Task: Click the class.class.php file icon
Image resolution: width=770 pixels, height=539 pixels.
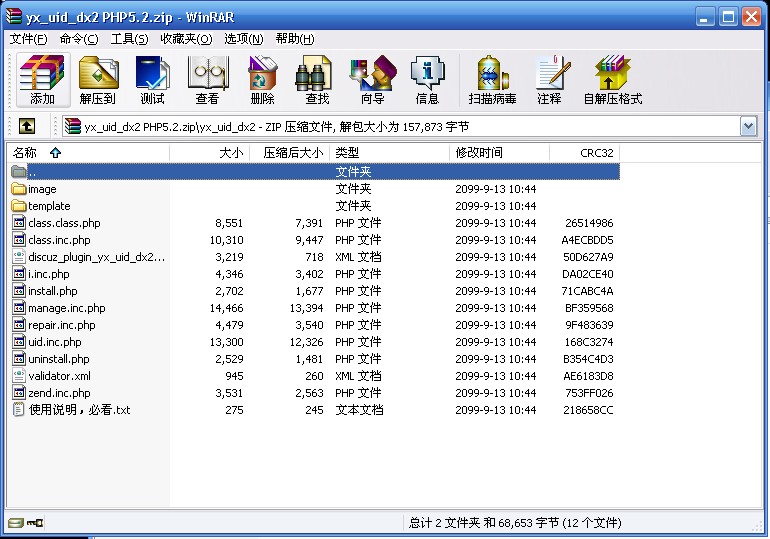Action: pyautogui.click(x=19, y=223)
